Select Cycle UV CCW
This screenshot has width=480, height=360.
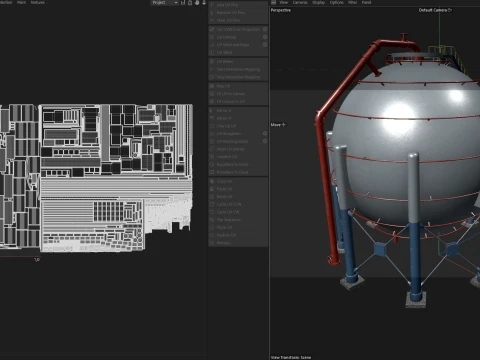coord(238,204)
